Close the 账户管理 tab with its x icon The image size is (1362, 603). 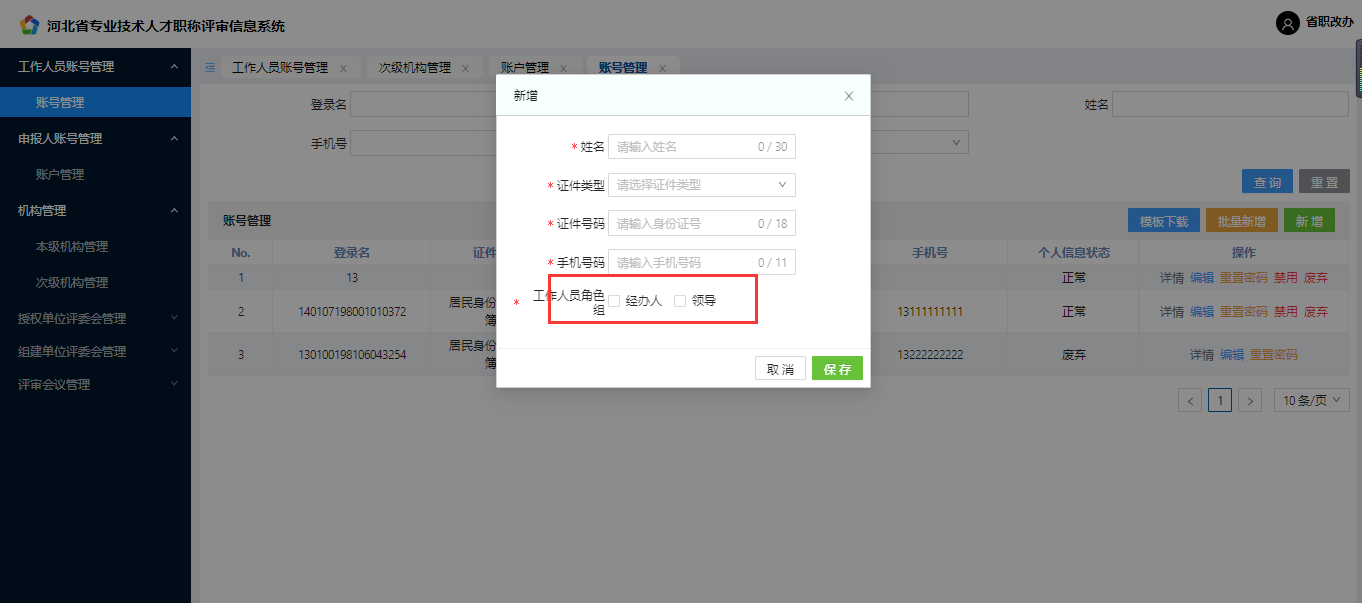[562, 68]
